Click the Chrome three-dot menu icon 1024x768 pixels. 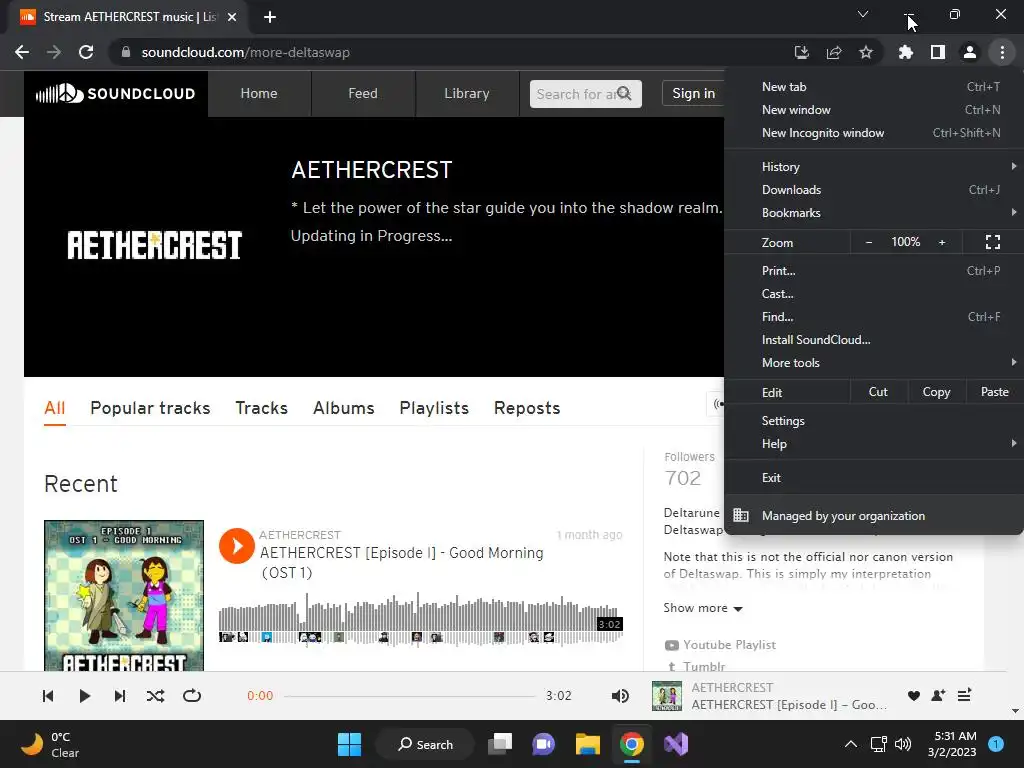[1002, 52]
